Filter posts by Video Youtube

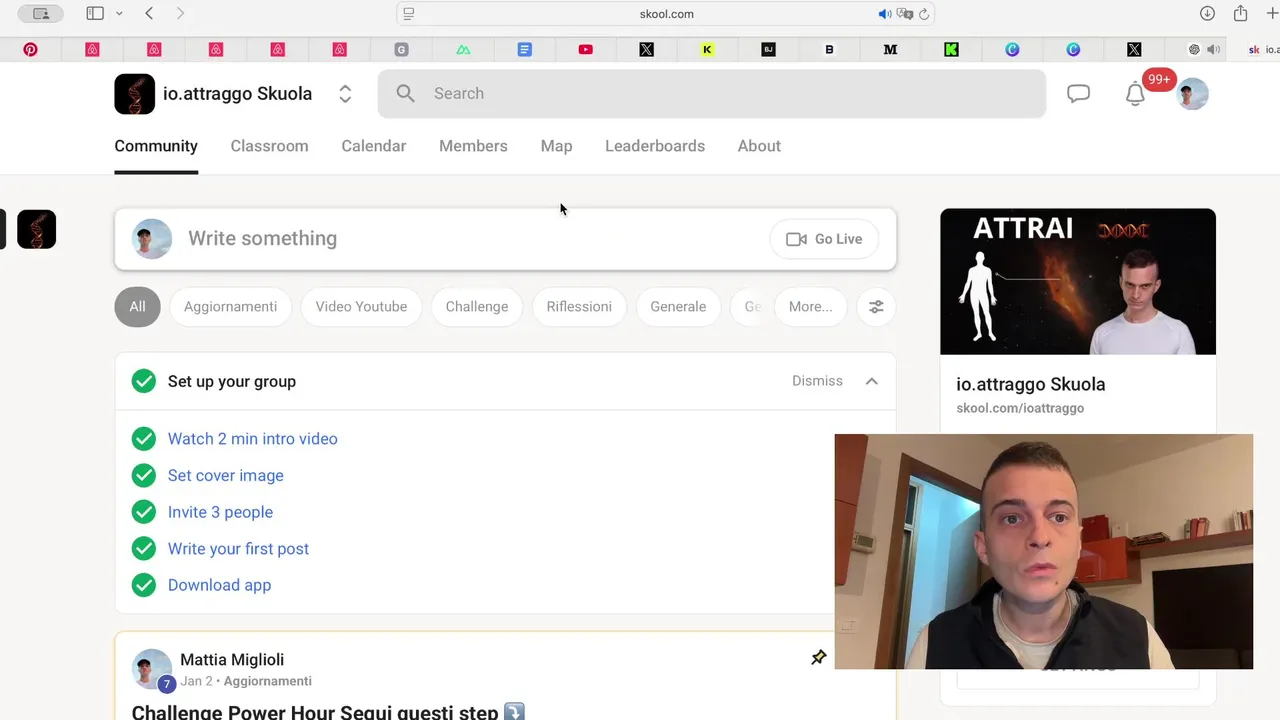point(361,307)
